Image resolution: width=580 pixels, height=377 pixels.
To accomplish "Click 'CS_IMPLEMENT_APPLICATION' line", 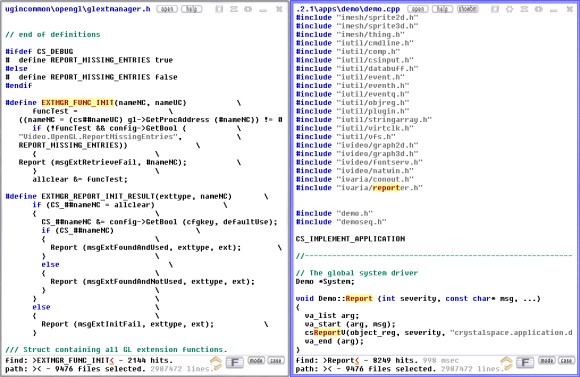I will (350, 239).
